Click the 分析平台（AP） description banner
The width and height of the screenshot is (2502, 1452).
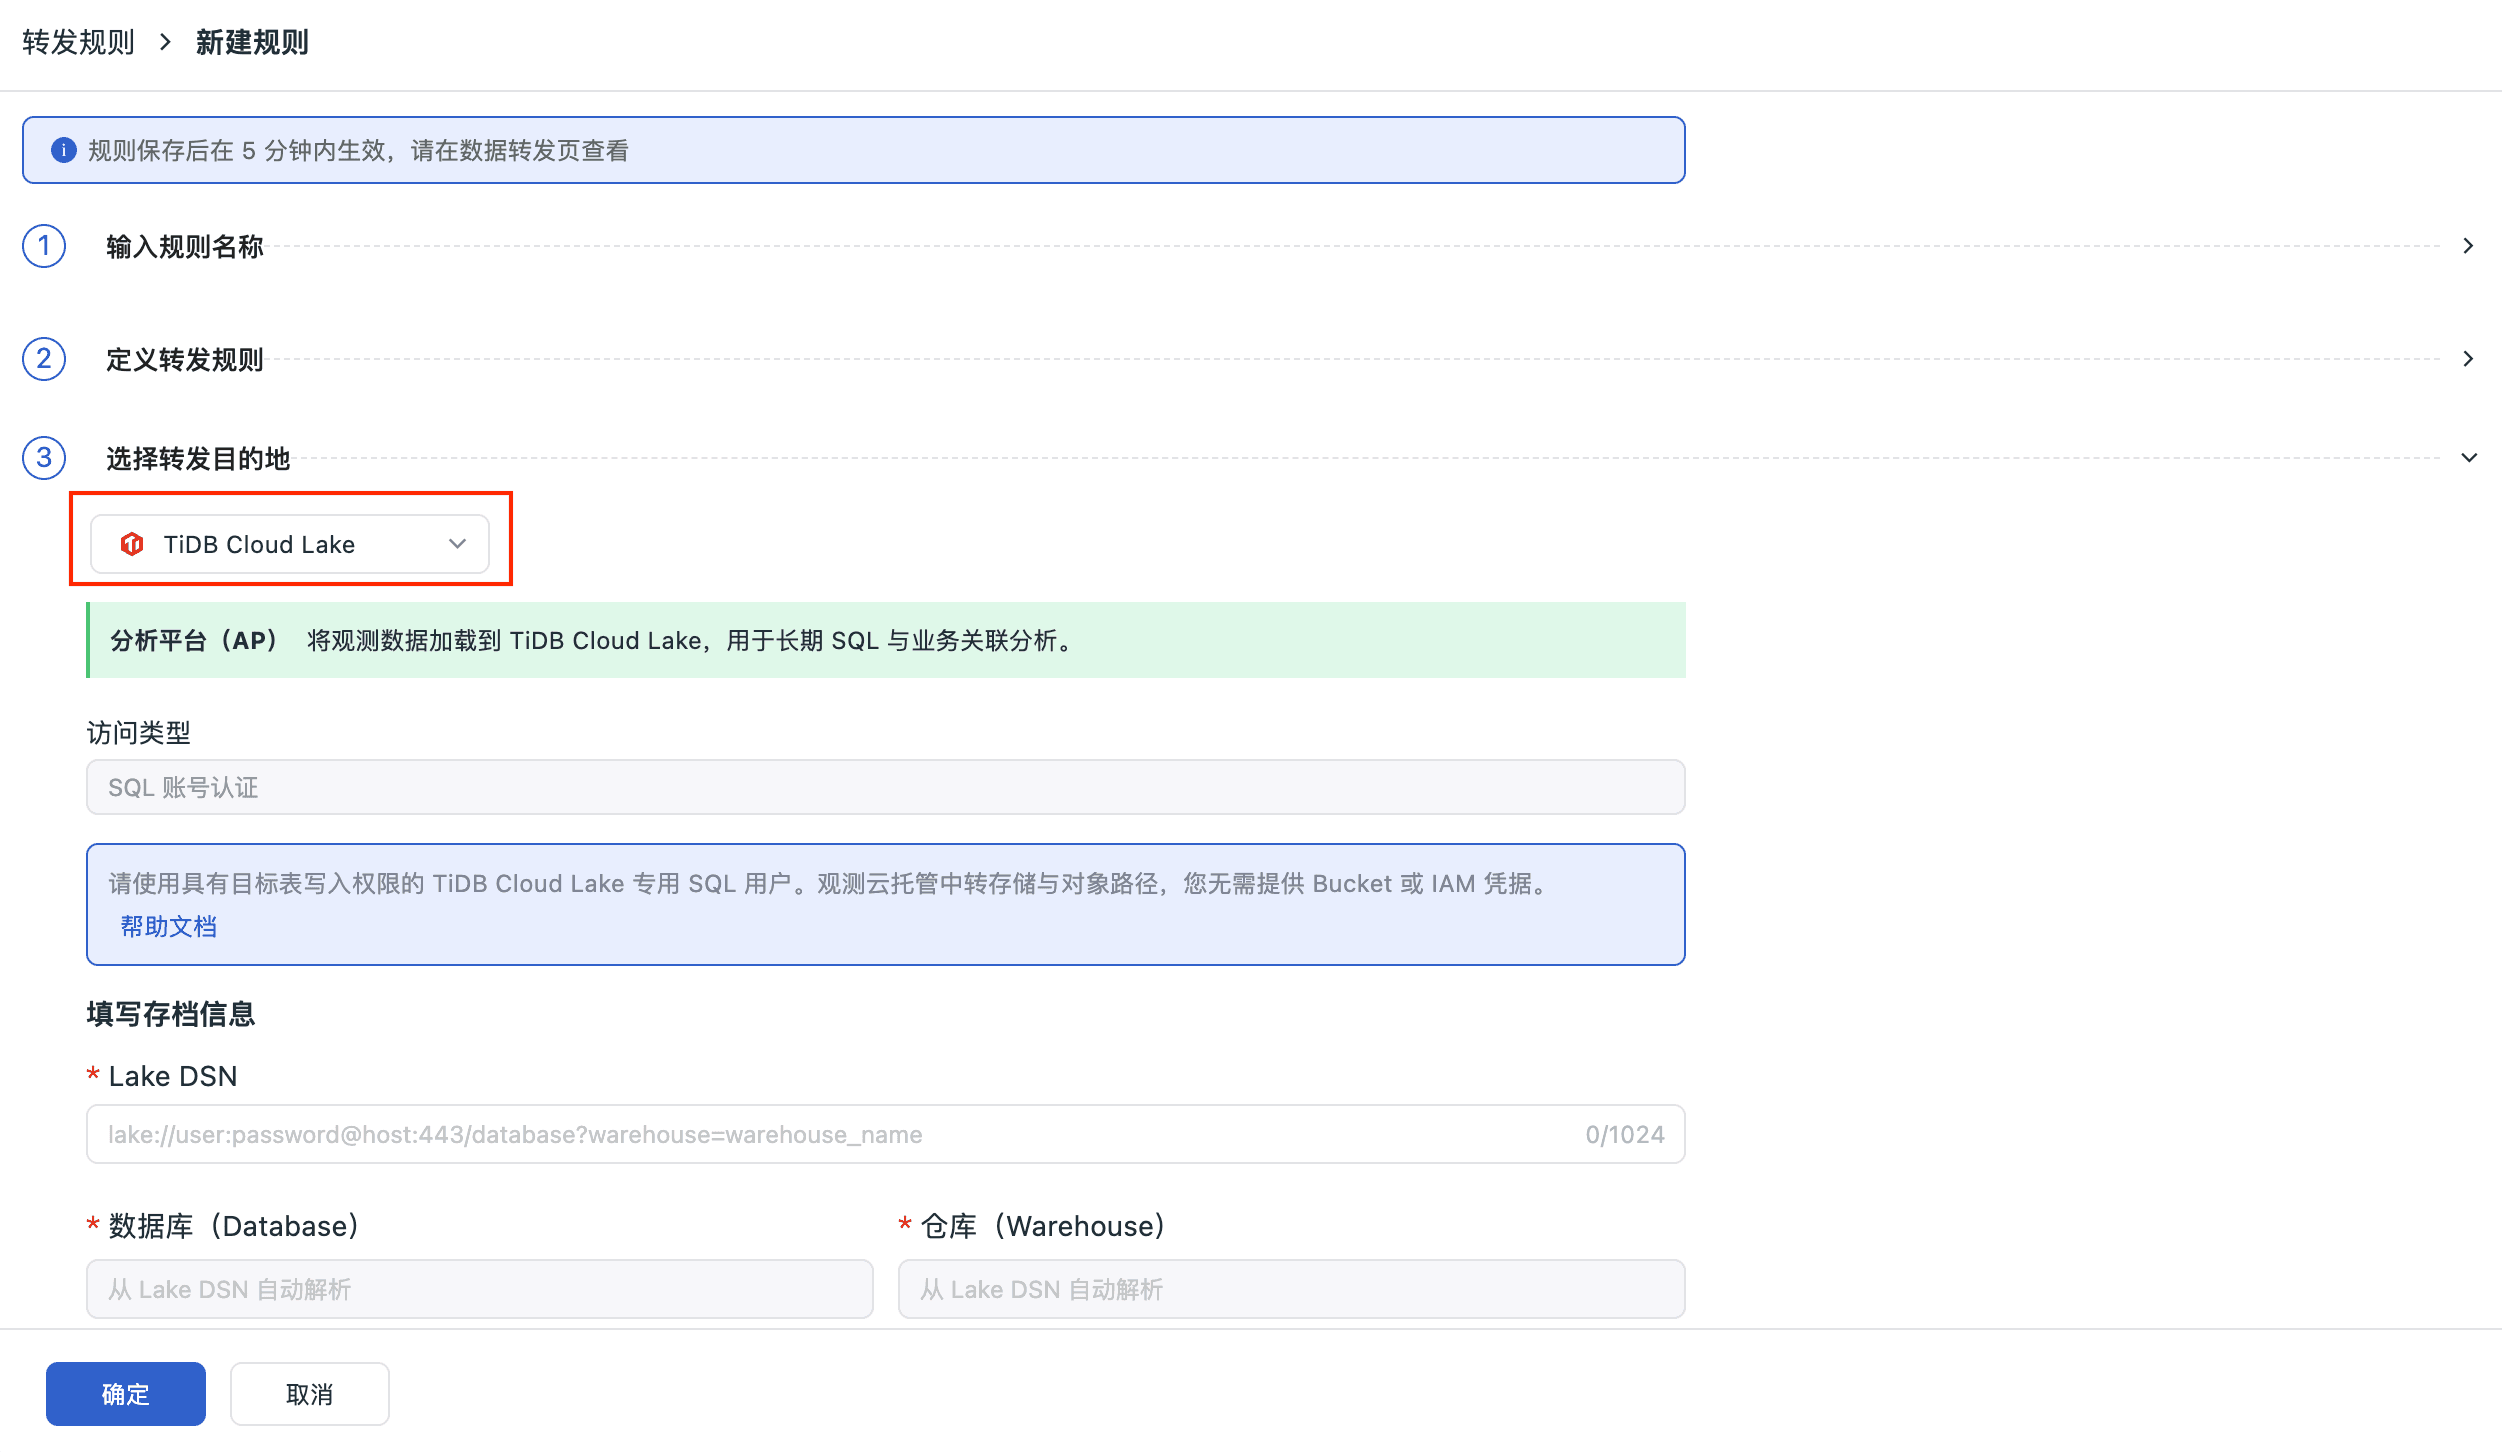pyautogui.click(x=886, y=640)
